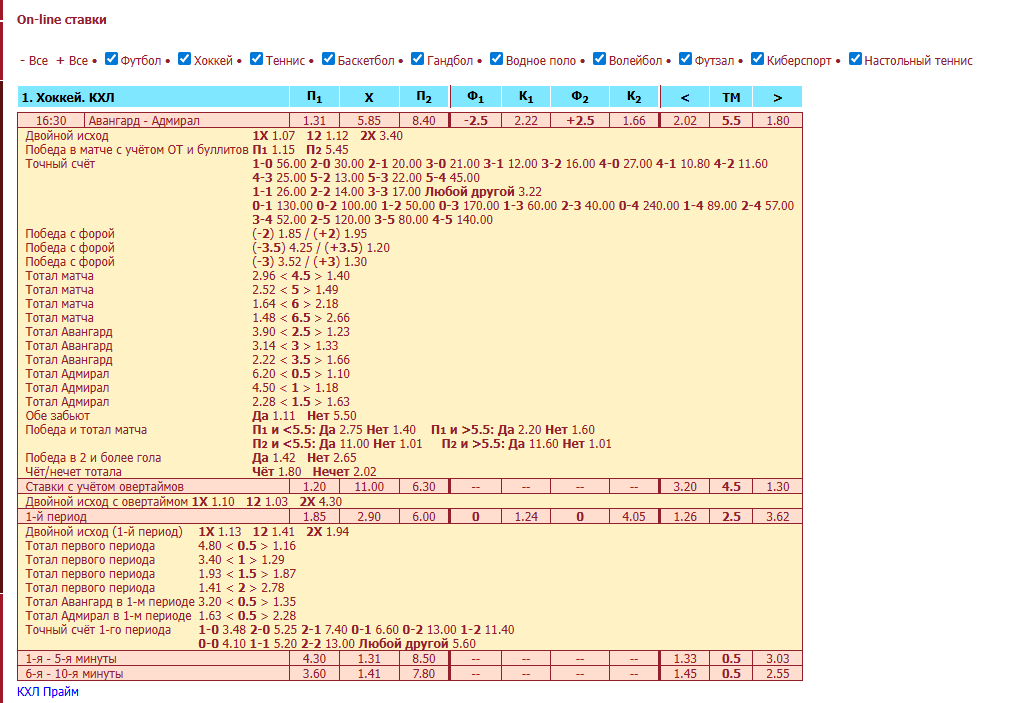Select handicap -2.5 coefficient 2.22
The image size is (1016, 703).
click(x=526, y=121)
